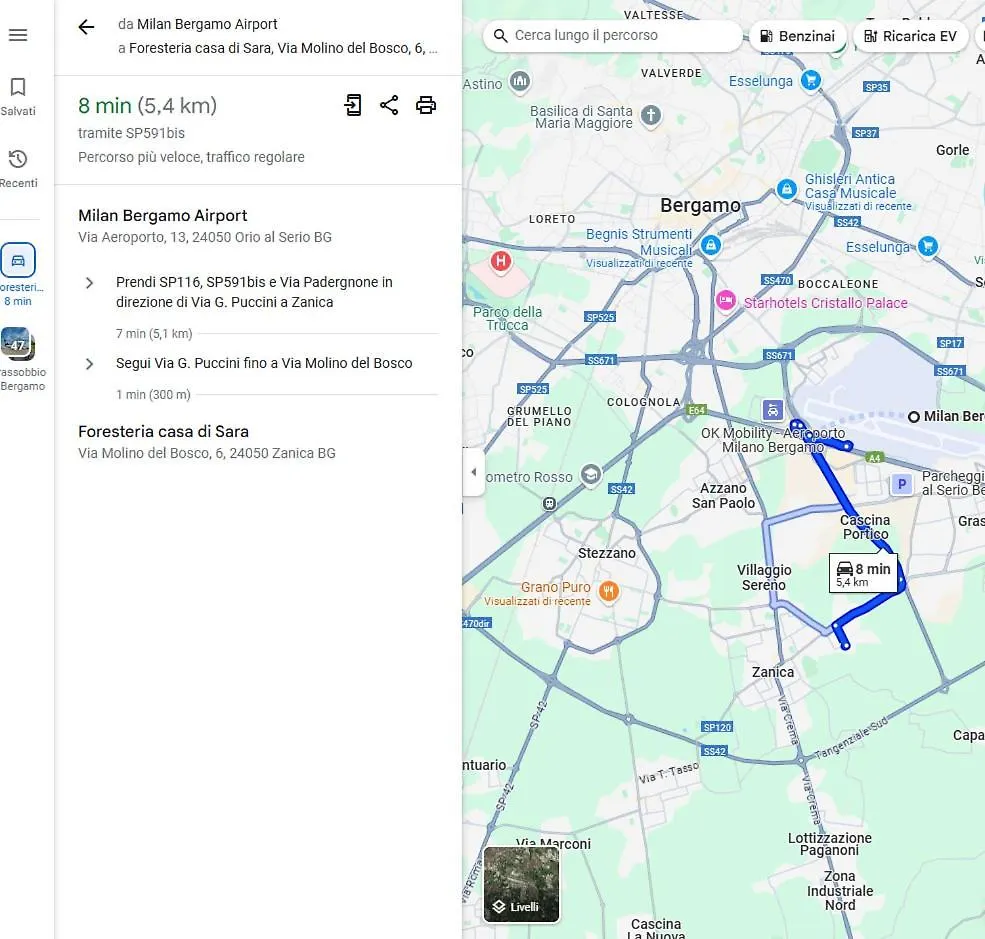Click the train station icon near Stezzano
This screenshot has width=985, height=939.
click(550, 504)
